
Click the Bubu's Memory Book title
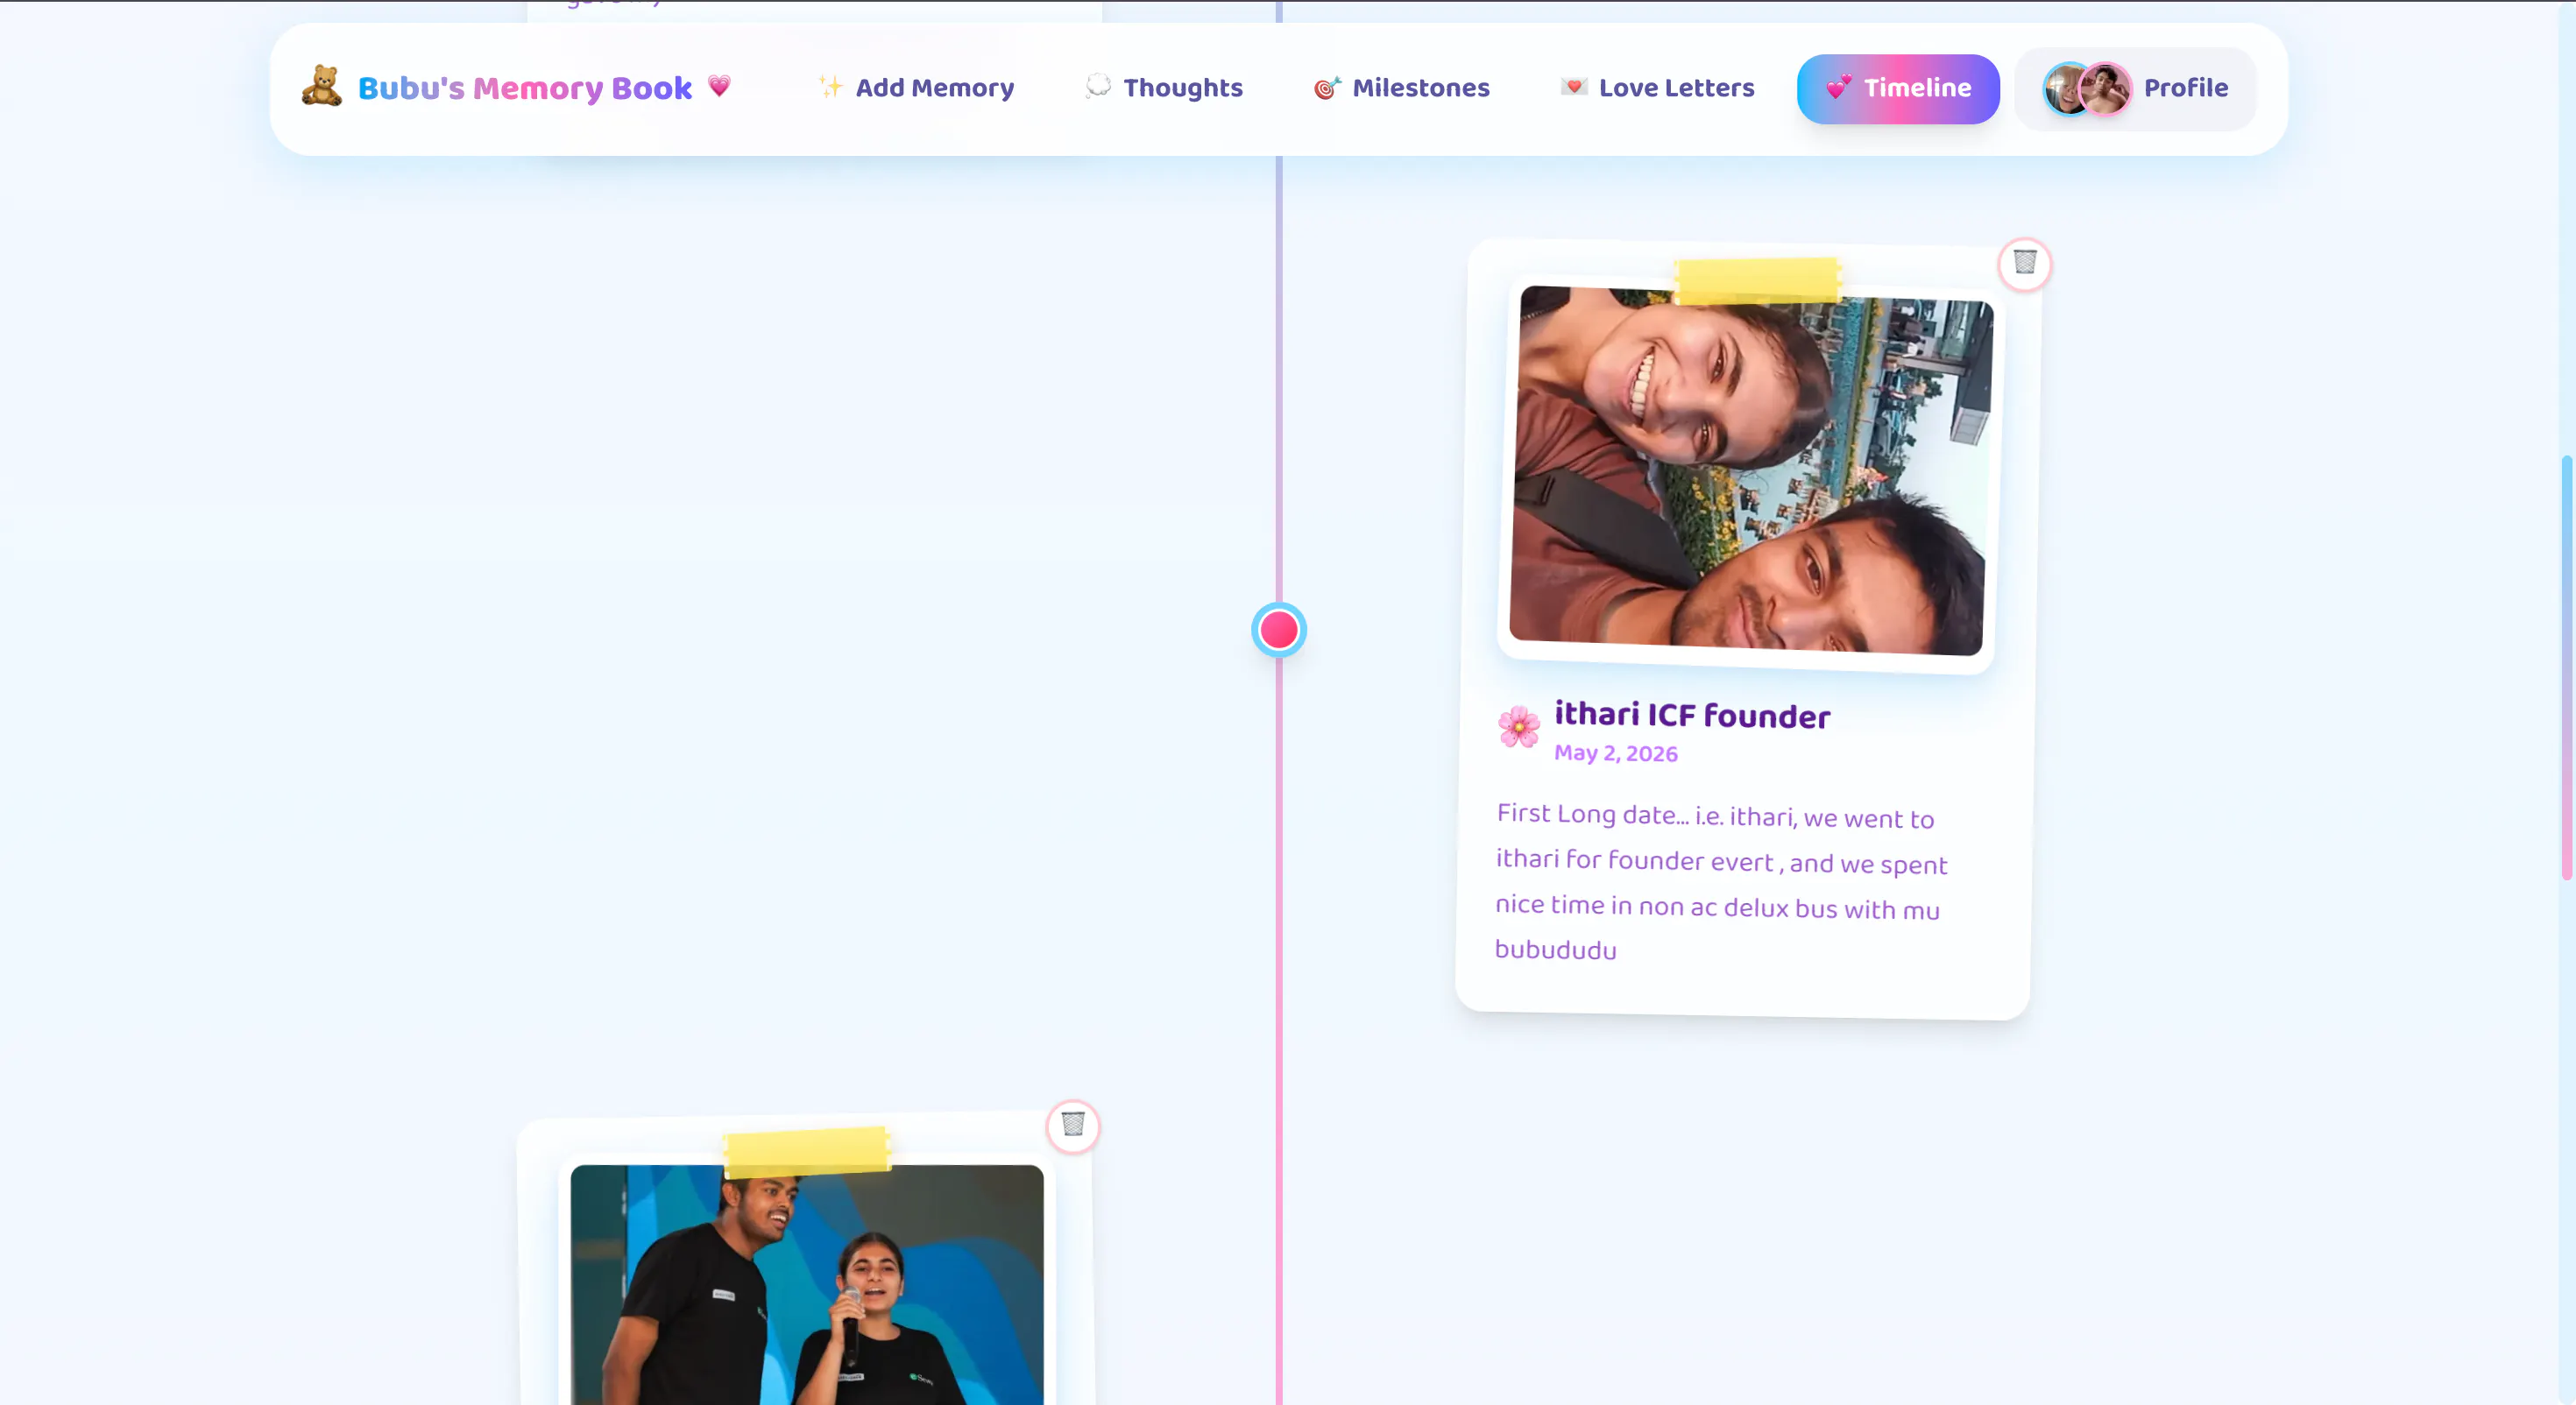point(525,88)
